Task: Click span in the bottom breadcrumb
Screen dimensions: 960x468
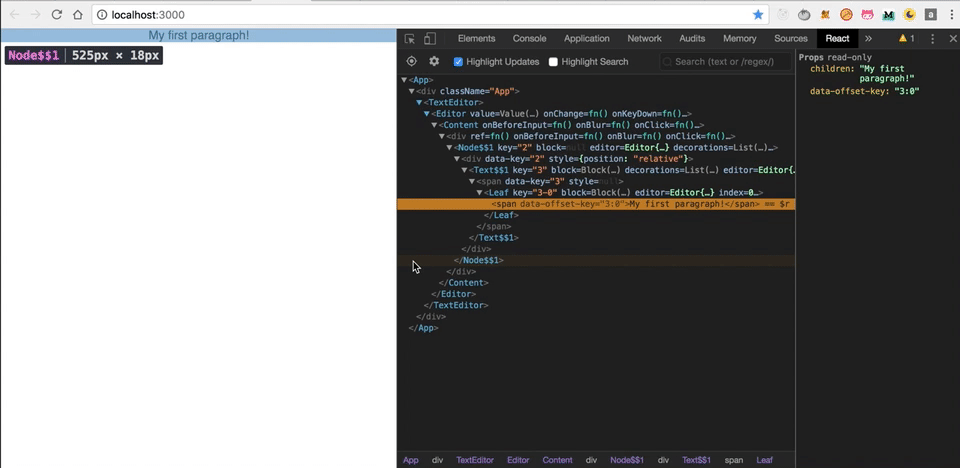Action: [x=733, y=460]
